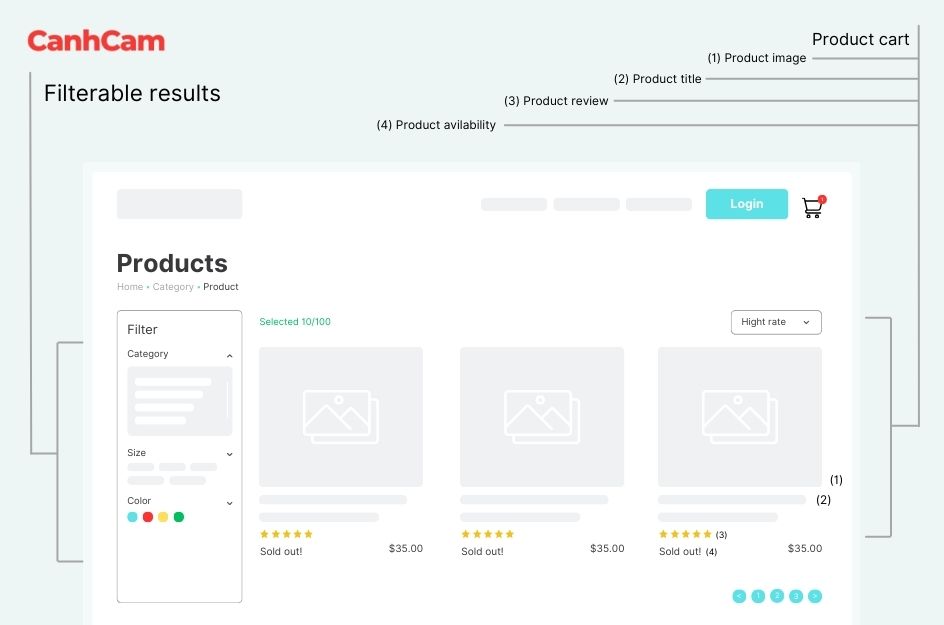Click the previous page arrow in pagination
Image resolution: width=944 pixels, height=625 pixels.
(x=738, y=596)
